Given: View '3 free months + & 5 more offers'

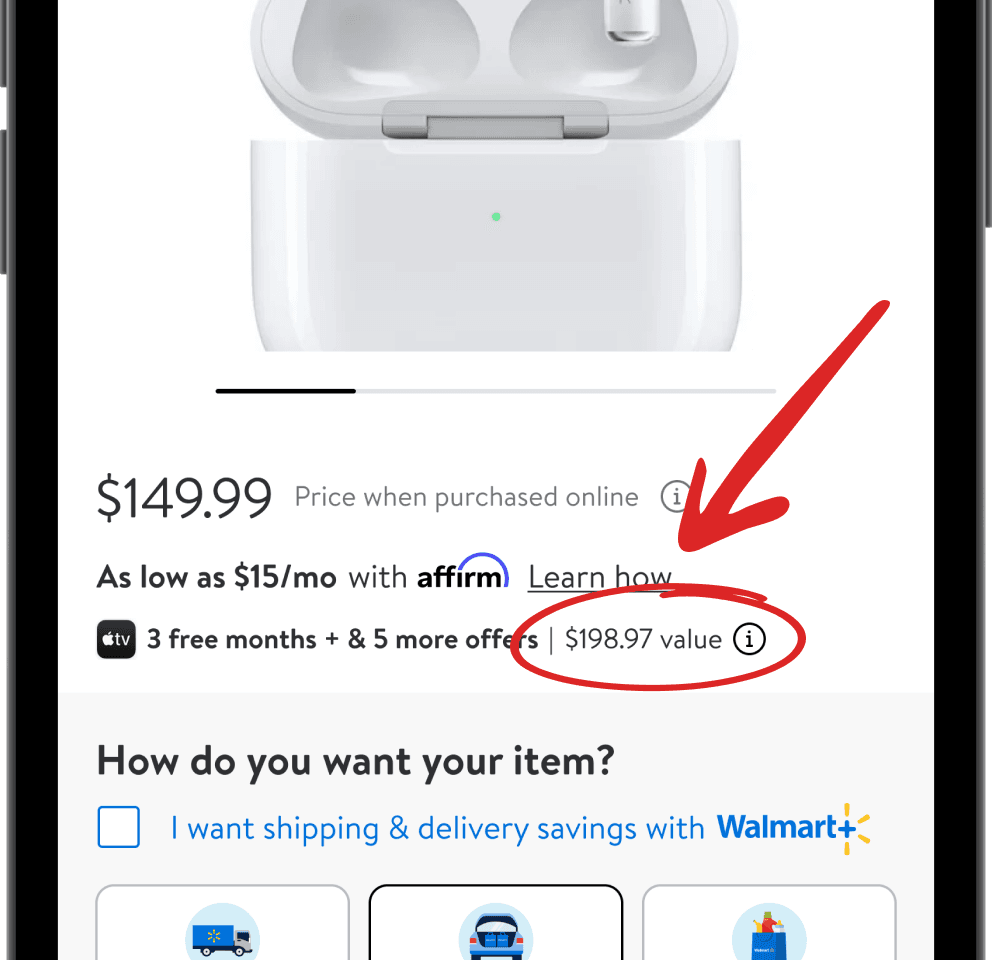Looking at the screenshot, I should click(342, 640).
